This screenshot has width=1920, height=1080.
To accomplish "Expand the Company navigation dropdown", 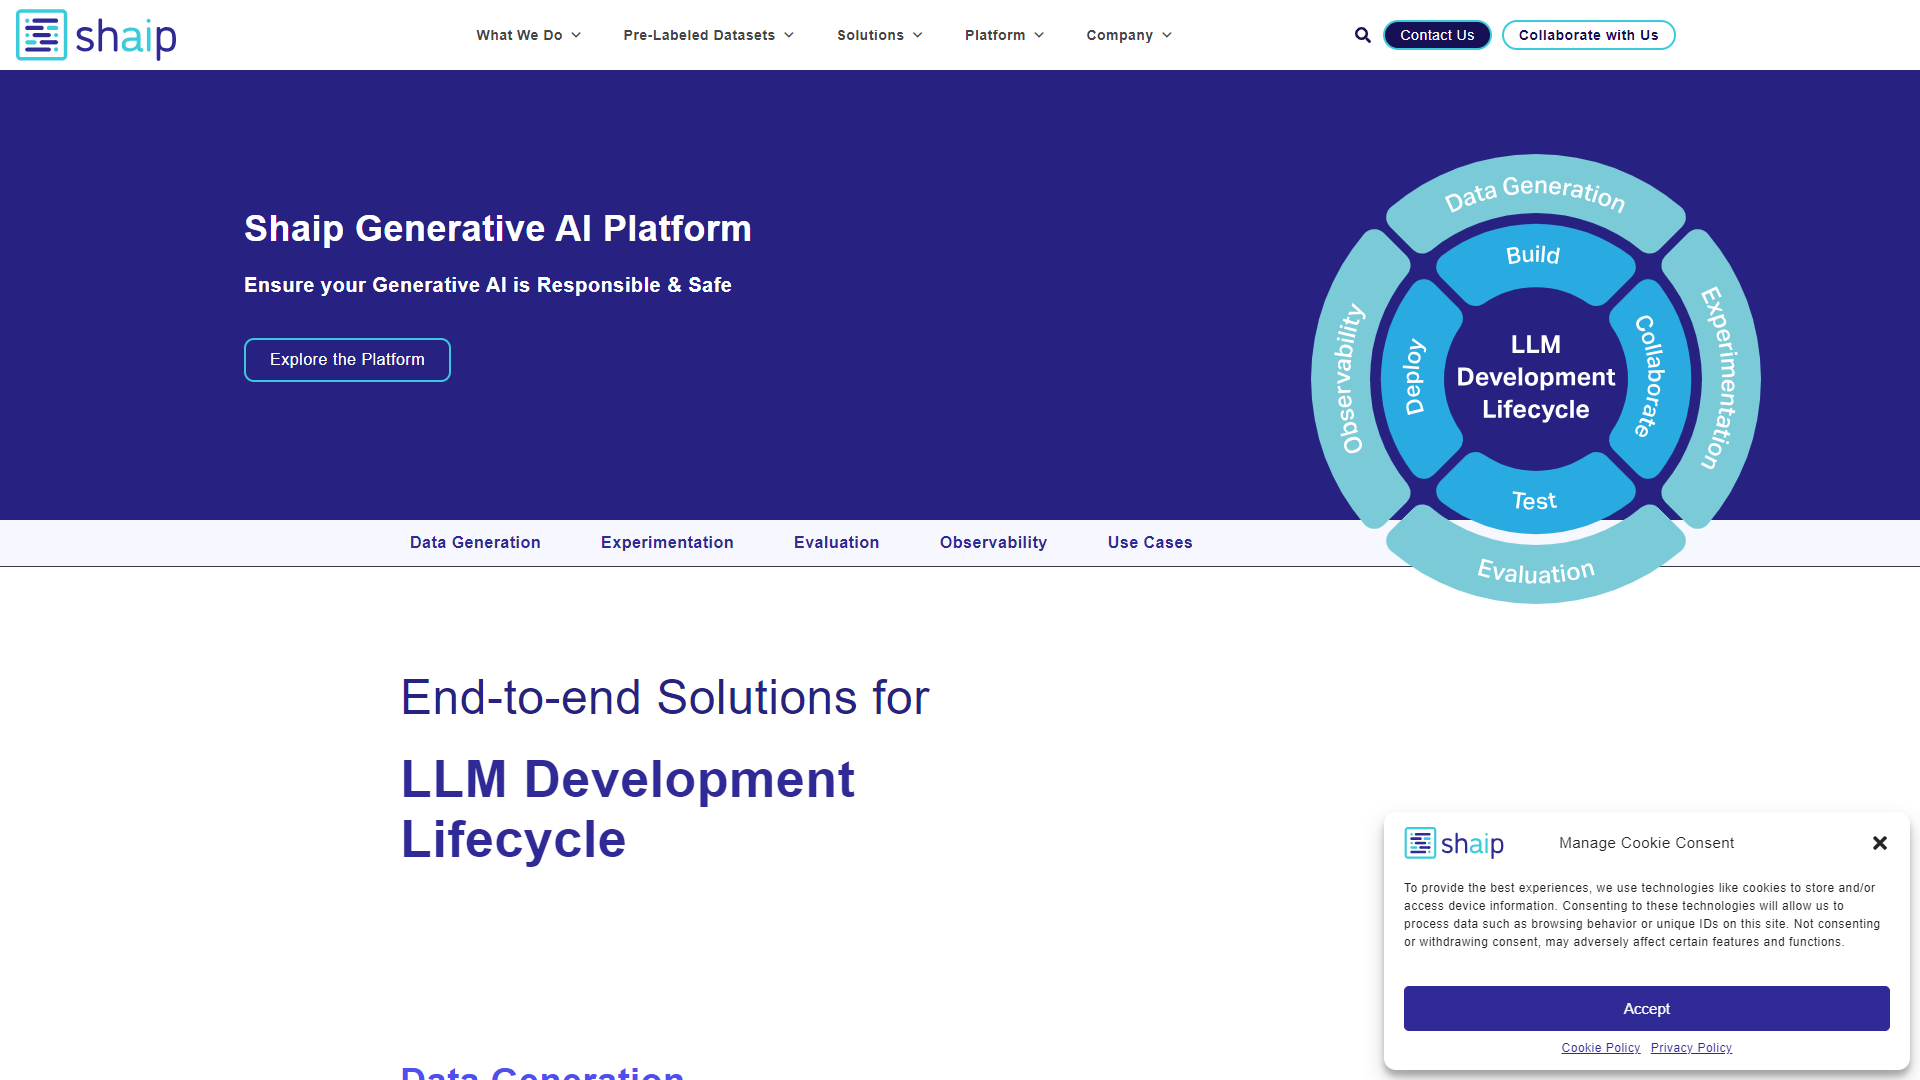I will point(1120,35).
